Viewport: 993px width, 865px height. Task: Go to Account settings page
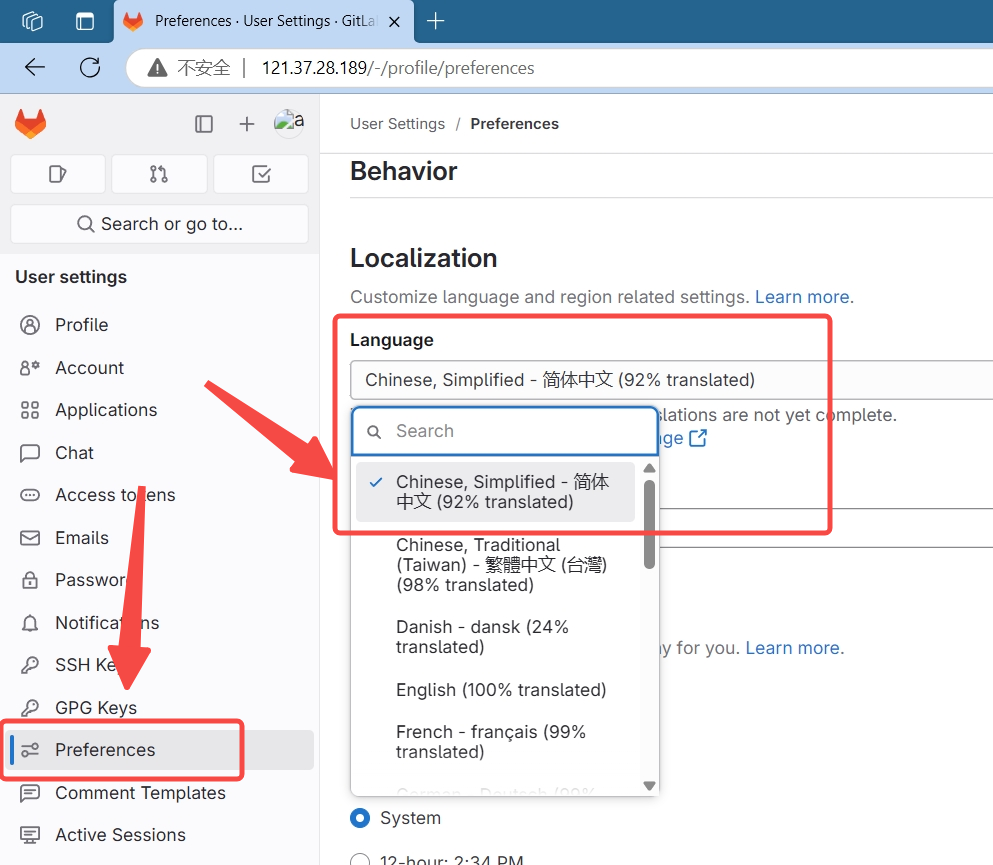[x=90, y=368]
